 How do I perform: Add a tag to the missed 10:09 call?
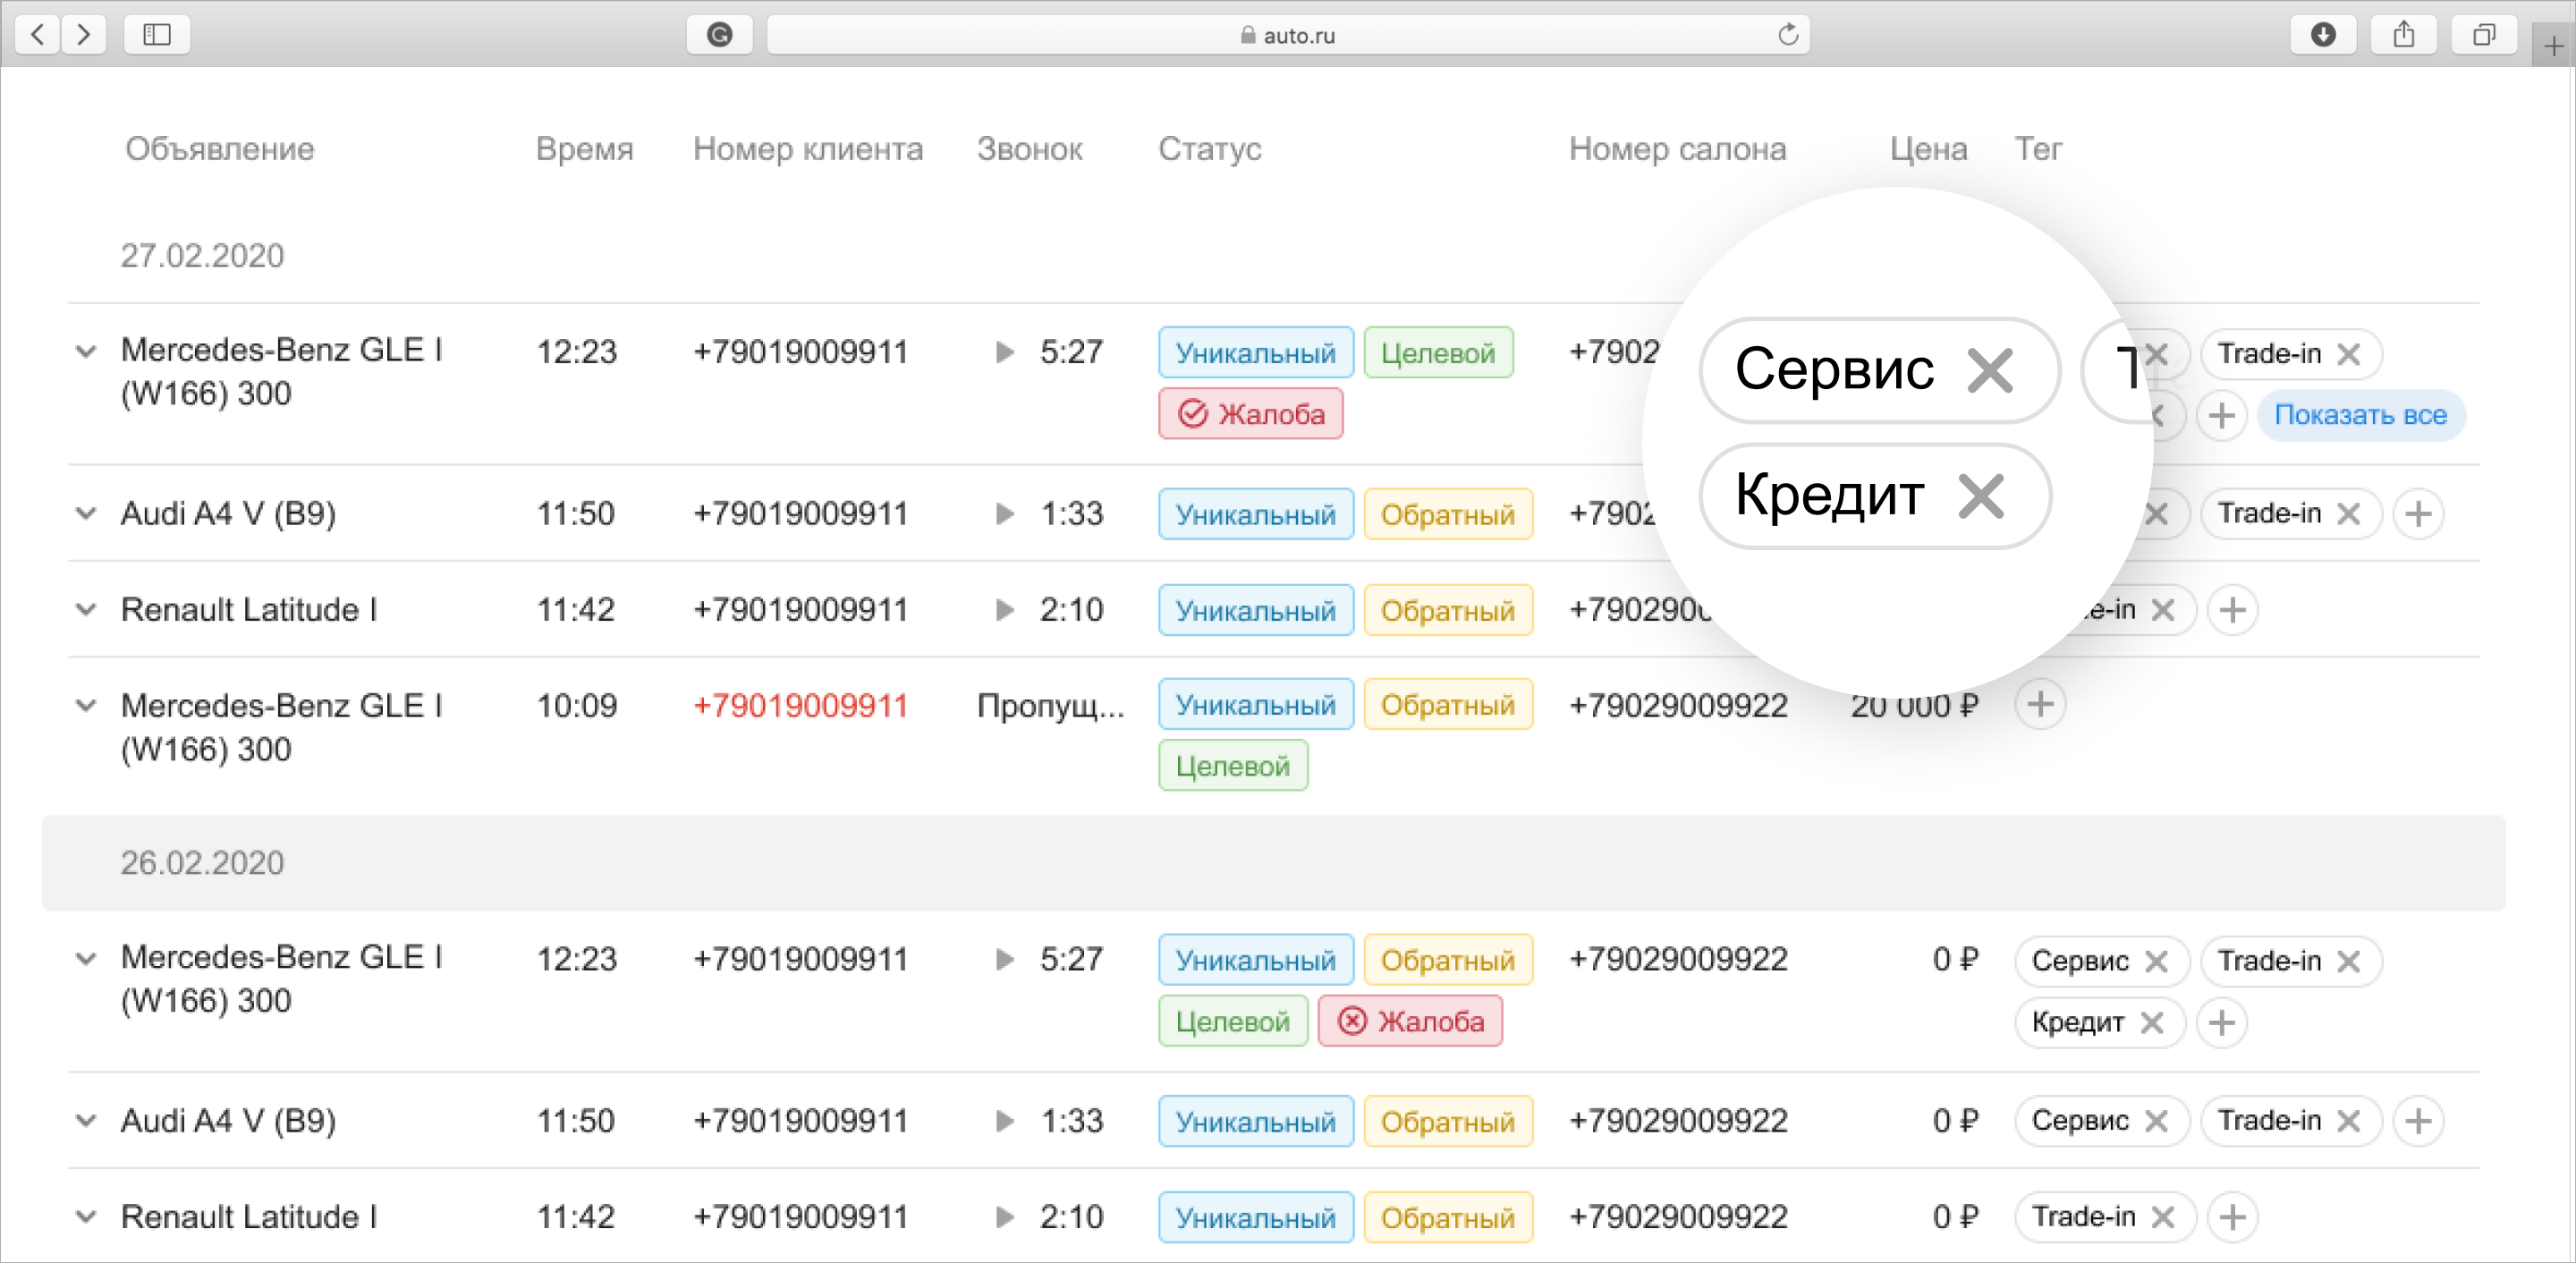pyautogui.click(x=2040, y=705)
